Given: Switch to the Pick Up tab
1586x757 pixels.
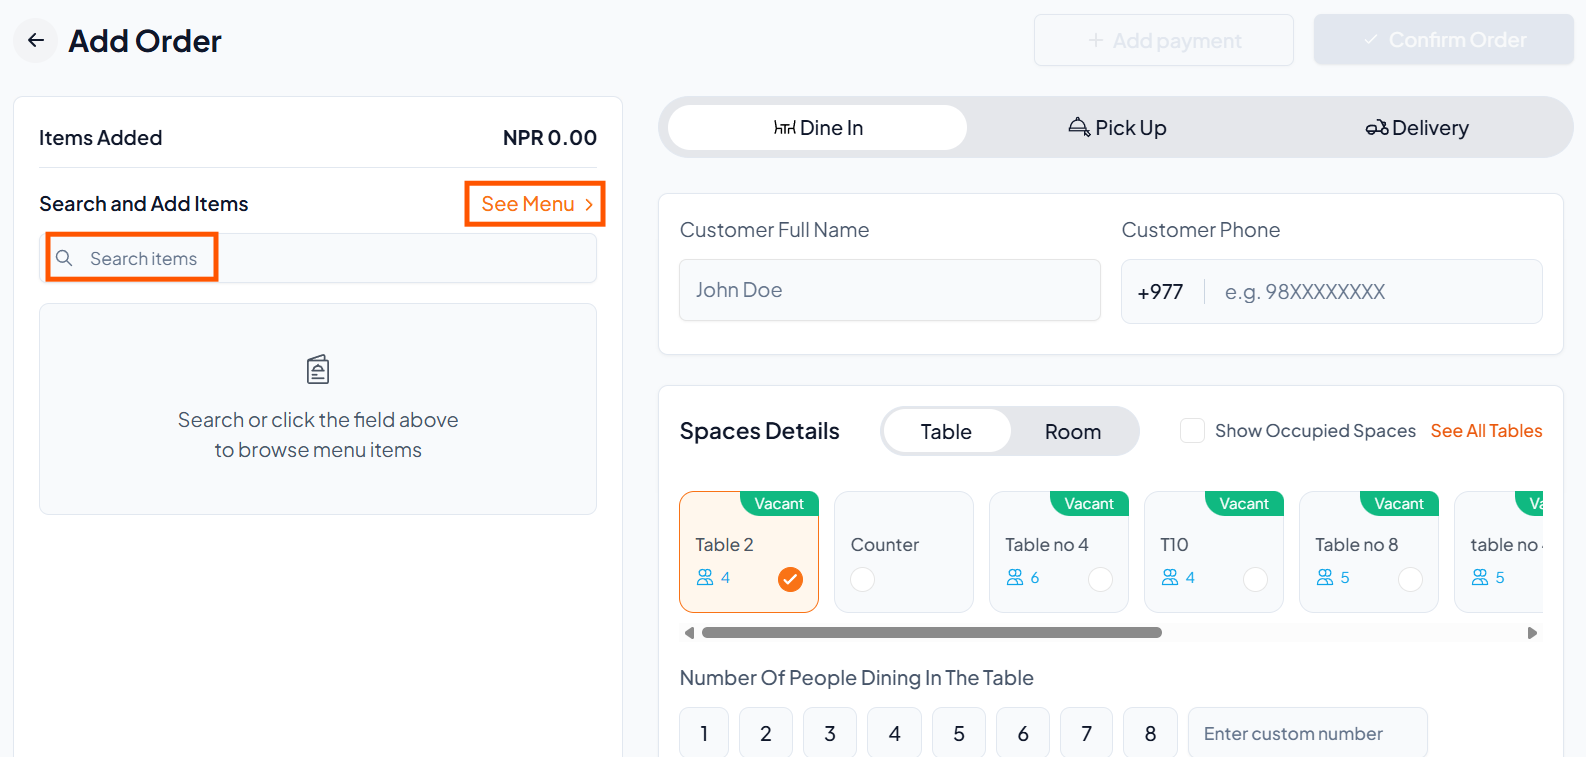Looking at the screenshot, I should click(x=1117, y=128).
